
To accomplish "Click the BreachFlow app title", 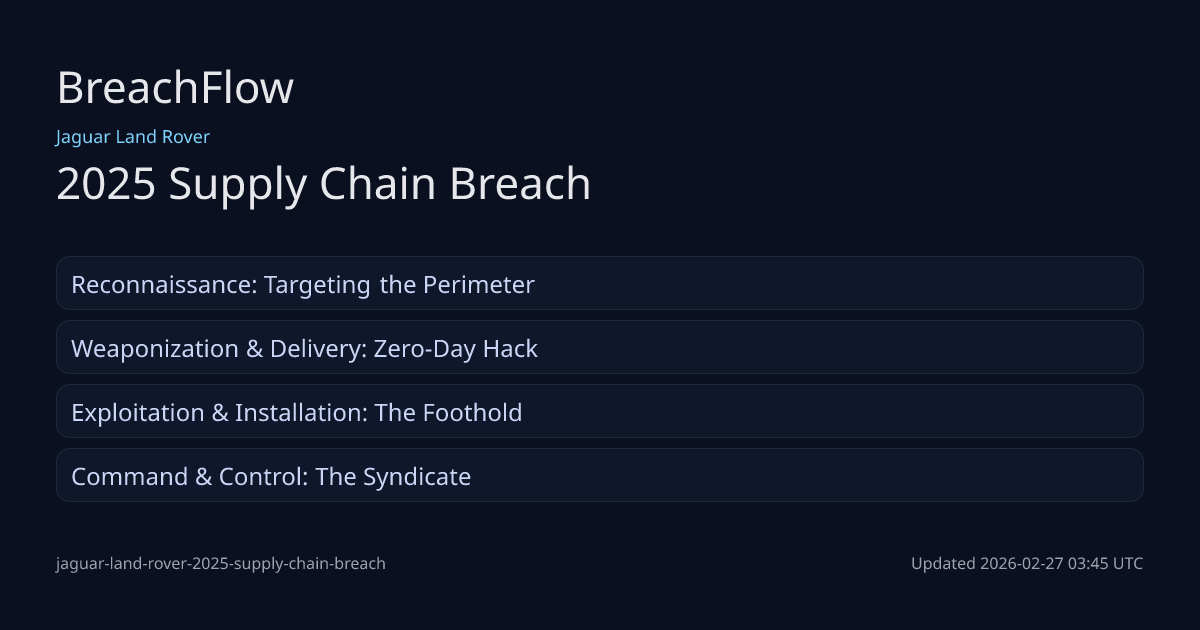I will 175,88.
